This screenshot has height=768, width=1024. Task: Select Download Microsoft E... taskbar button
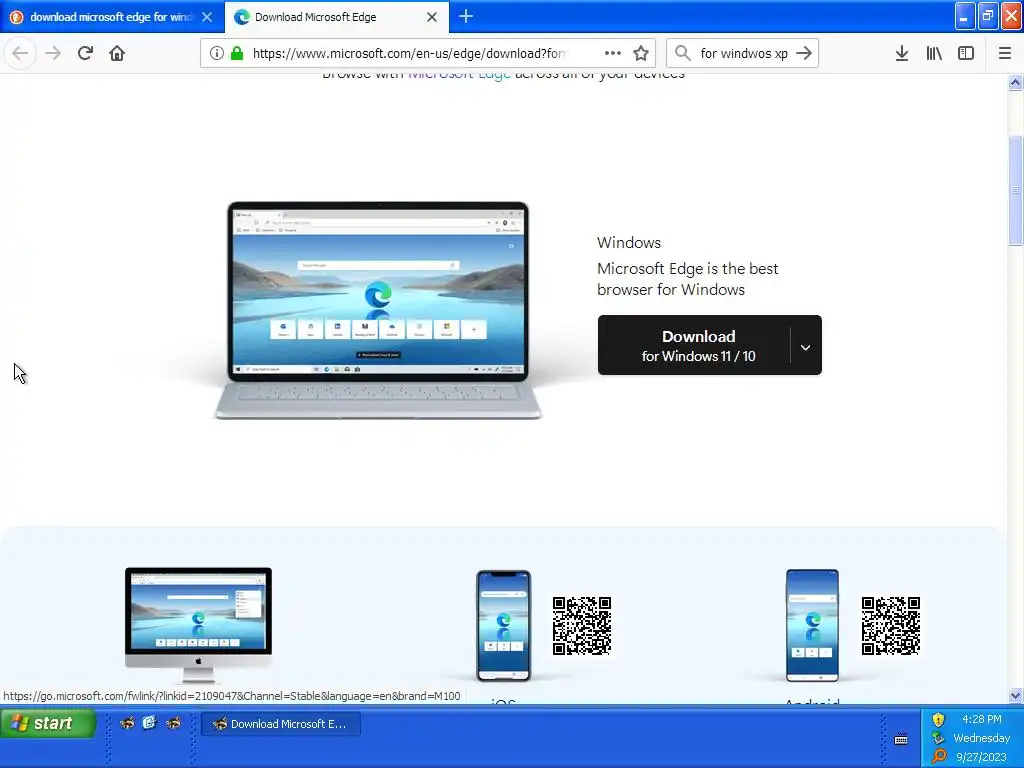[281, 724]
